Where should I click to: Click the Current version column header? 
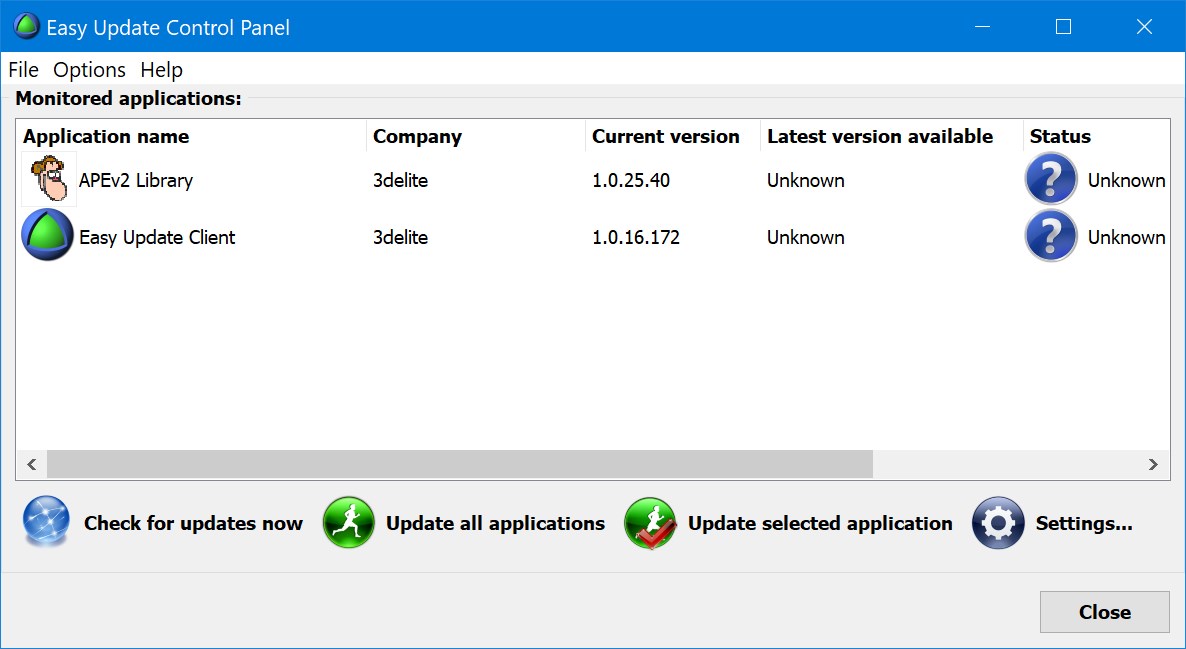[x=665, y=137]
